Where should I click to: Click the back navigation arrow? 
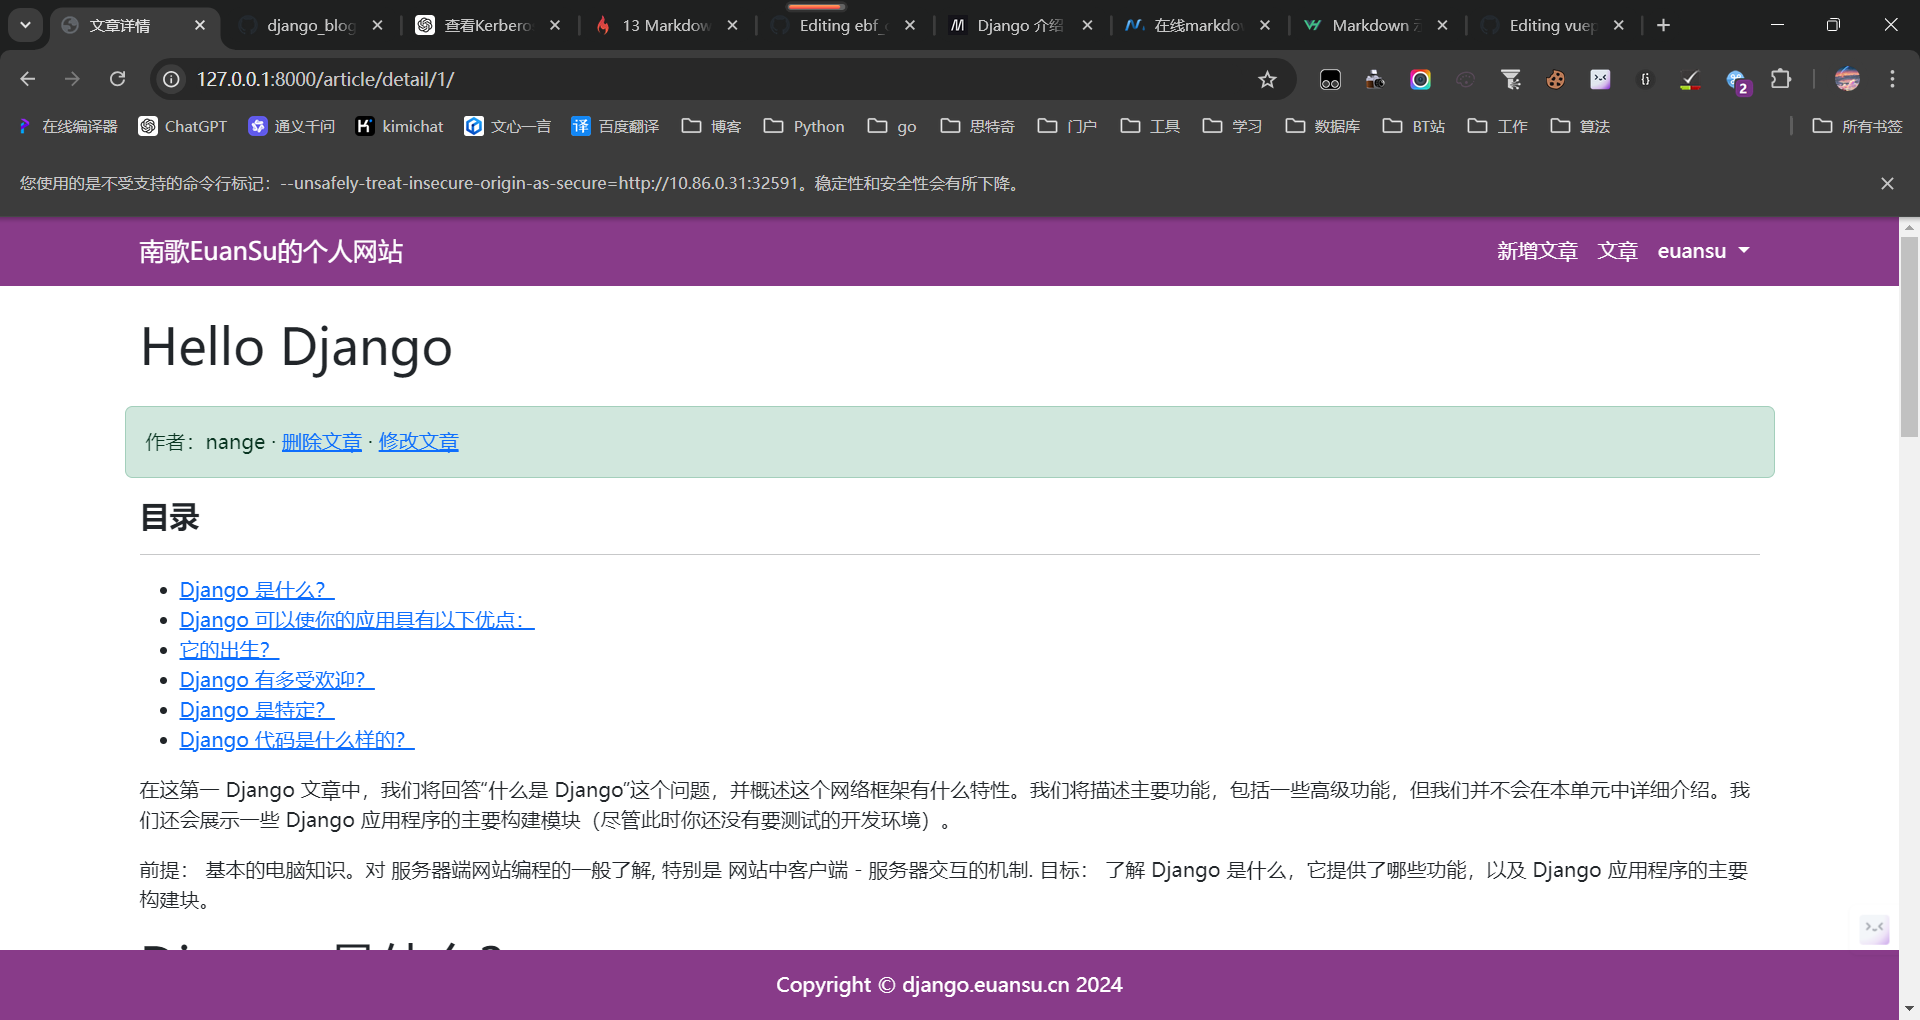pos(28,79)
